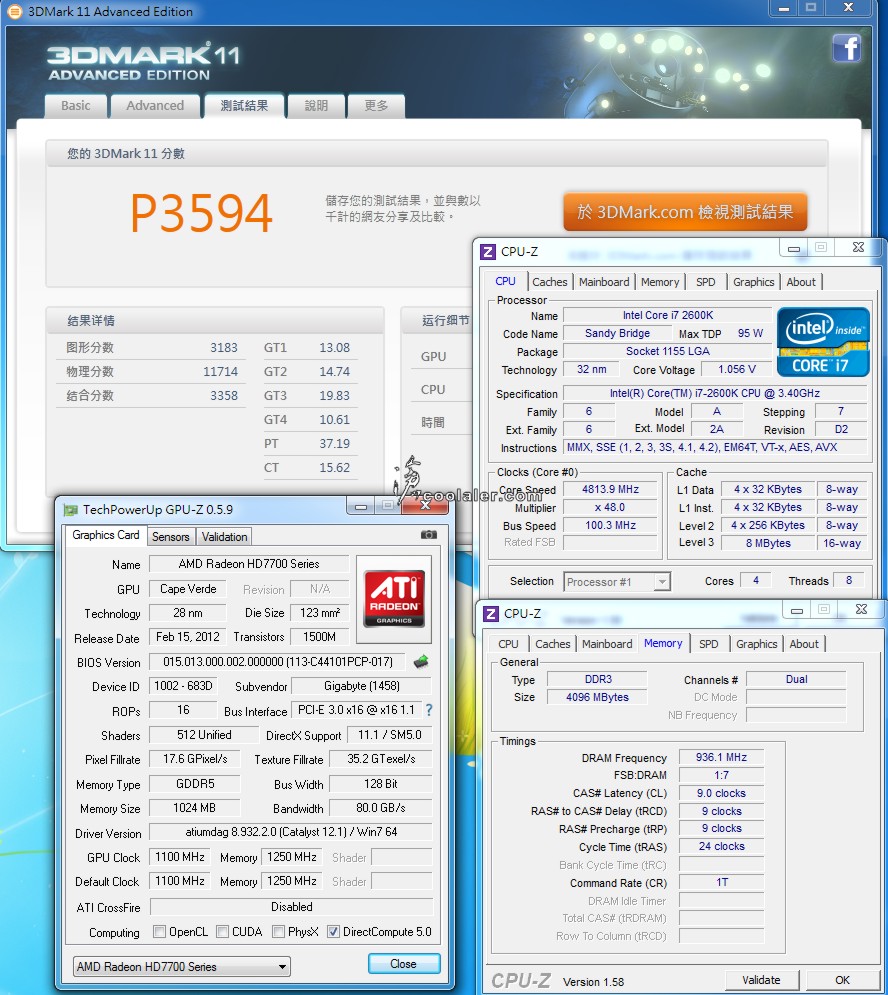Select the Graphics Card tab in GPU-Z

tap(105, 535)
